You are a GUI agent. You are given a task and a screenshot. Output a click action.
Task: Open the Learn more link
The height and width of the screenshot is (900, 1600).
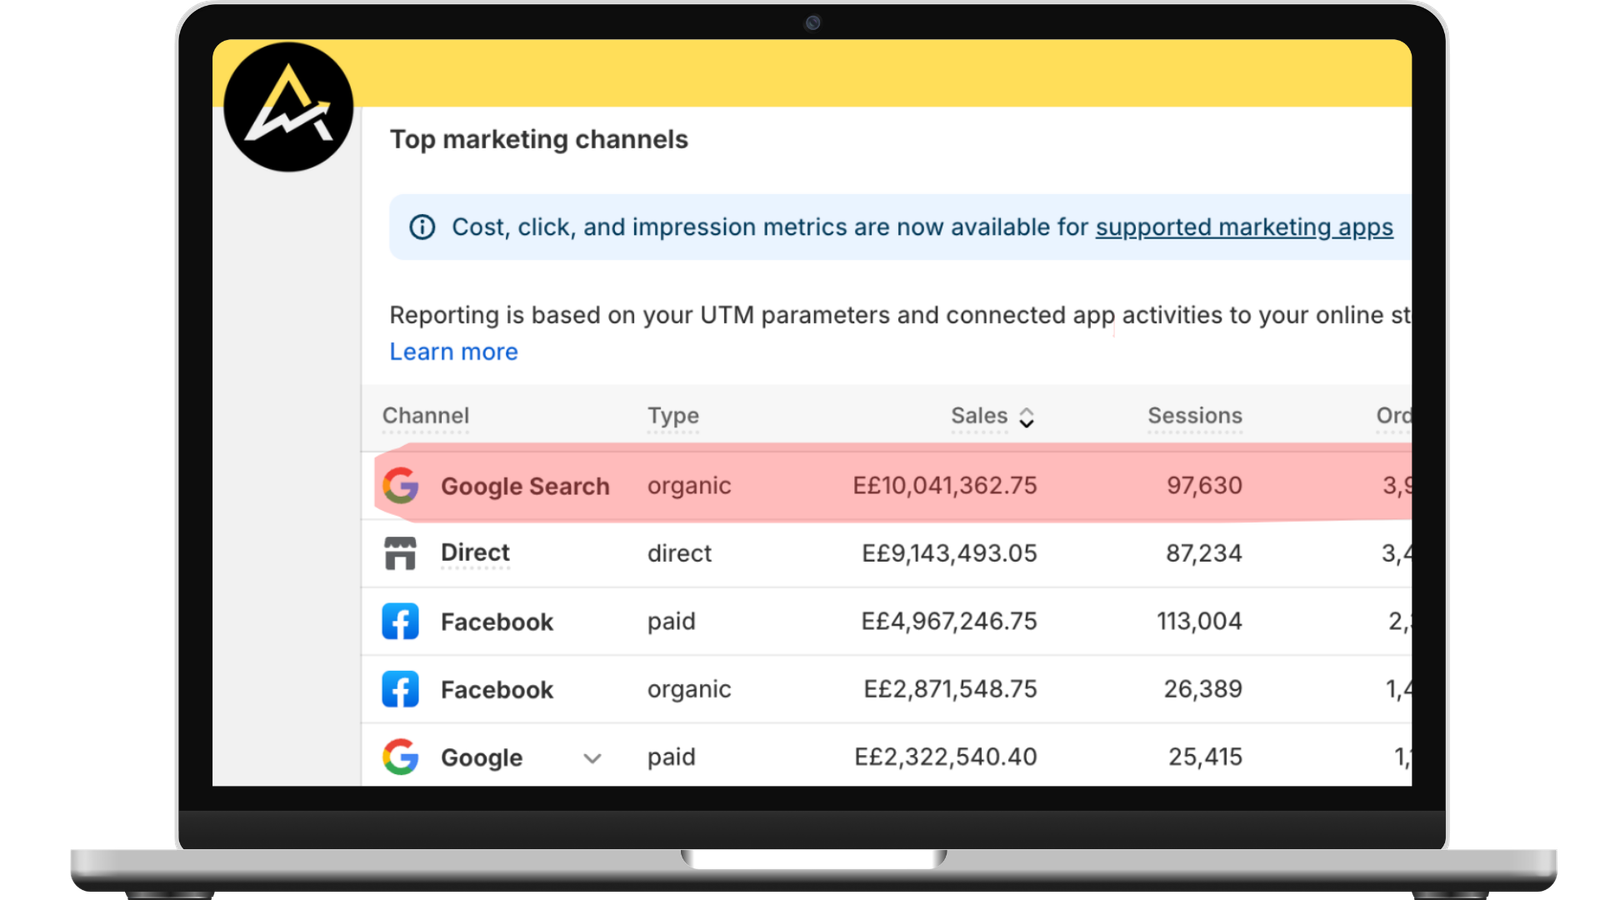(454, 352)
